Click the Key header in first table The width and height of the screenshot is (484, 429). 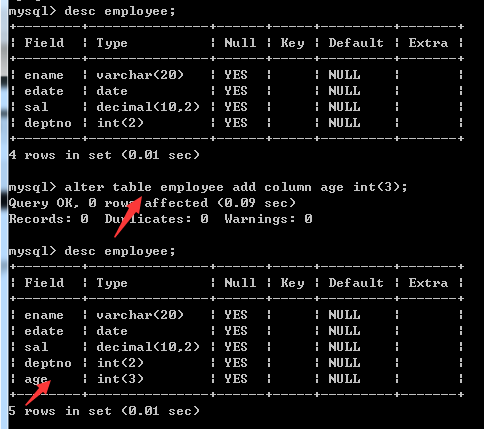coord(292,43)
